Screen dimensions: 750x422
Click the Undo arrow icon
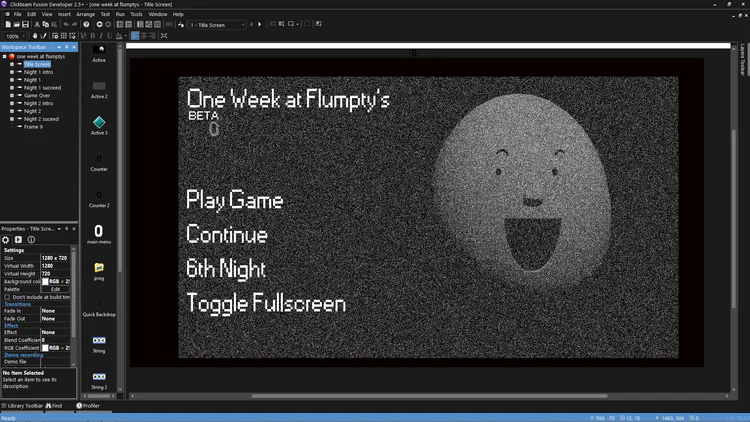[x=66, y=24]
